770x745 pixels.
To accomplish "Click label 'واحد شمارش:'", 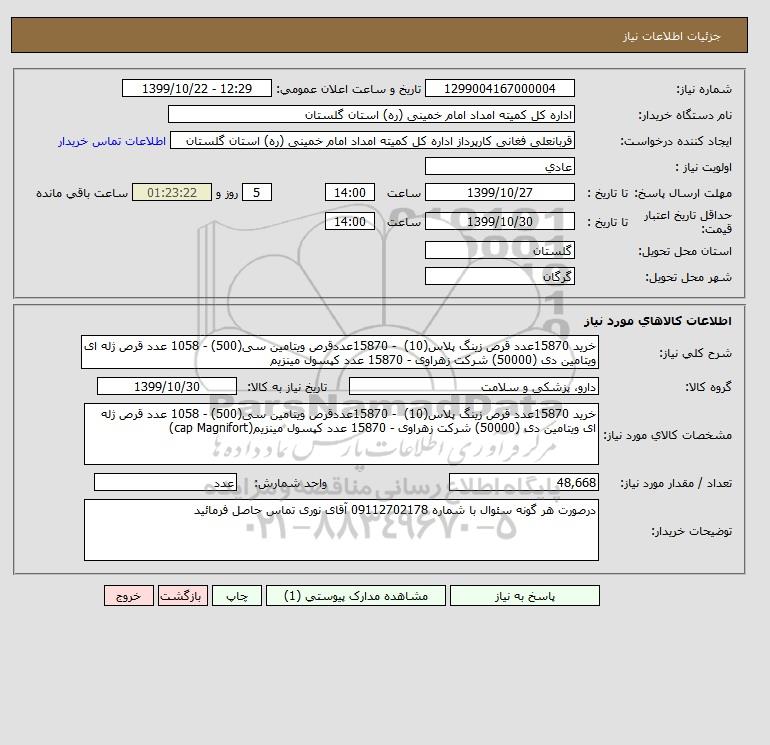I will click(290, 483).
